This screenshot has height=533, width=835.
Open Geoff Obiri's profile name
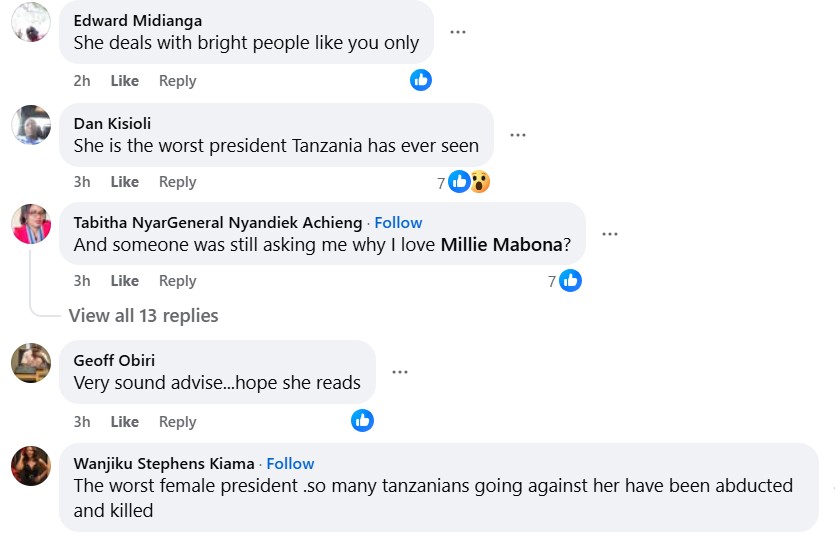[114, 361]
